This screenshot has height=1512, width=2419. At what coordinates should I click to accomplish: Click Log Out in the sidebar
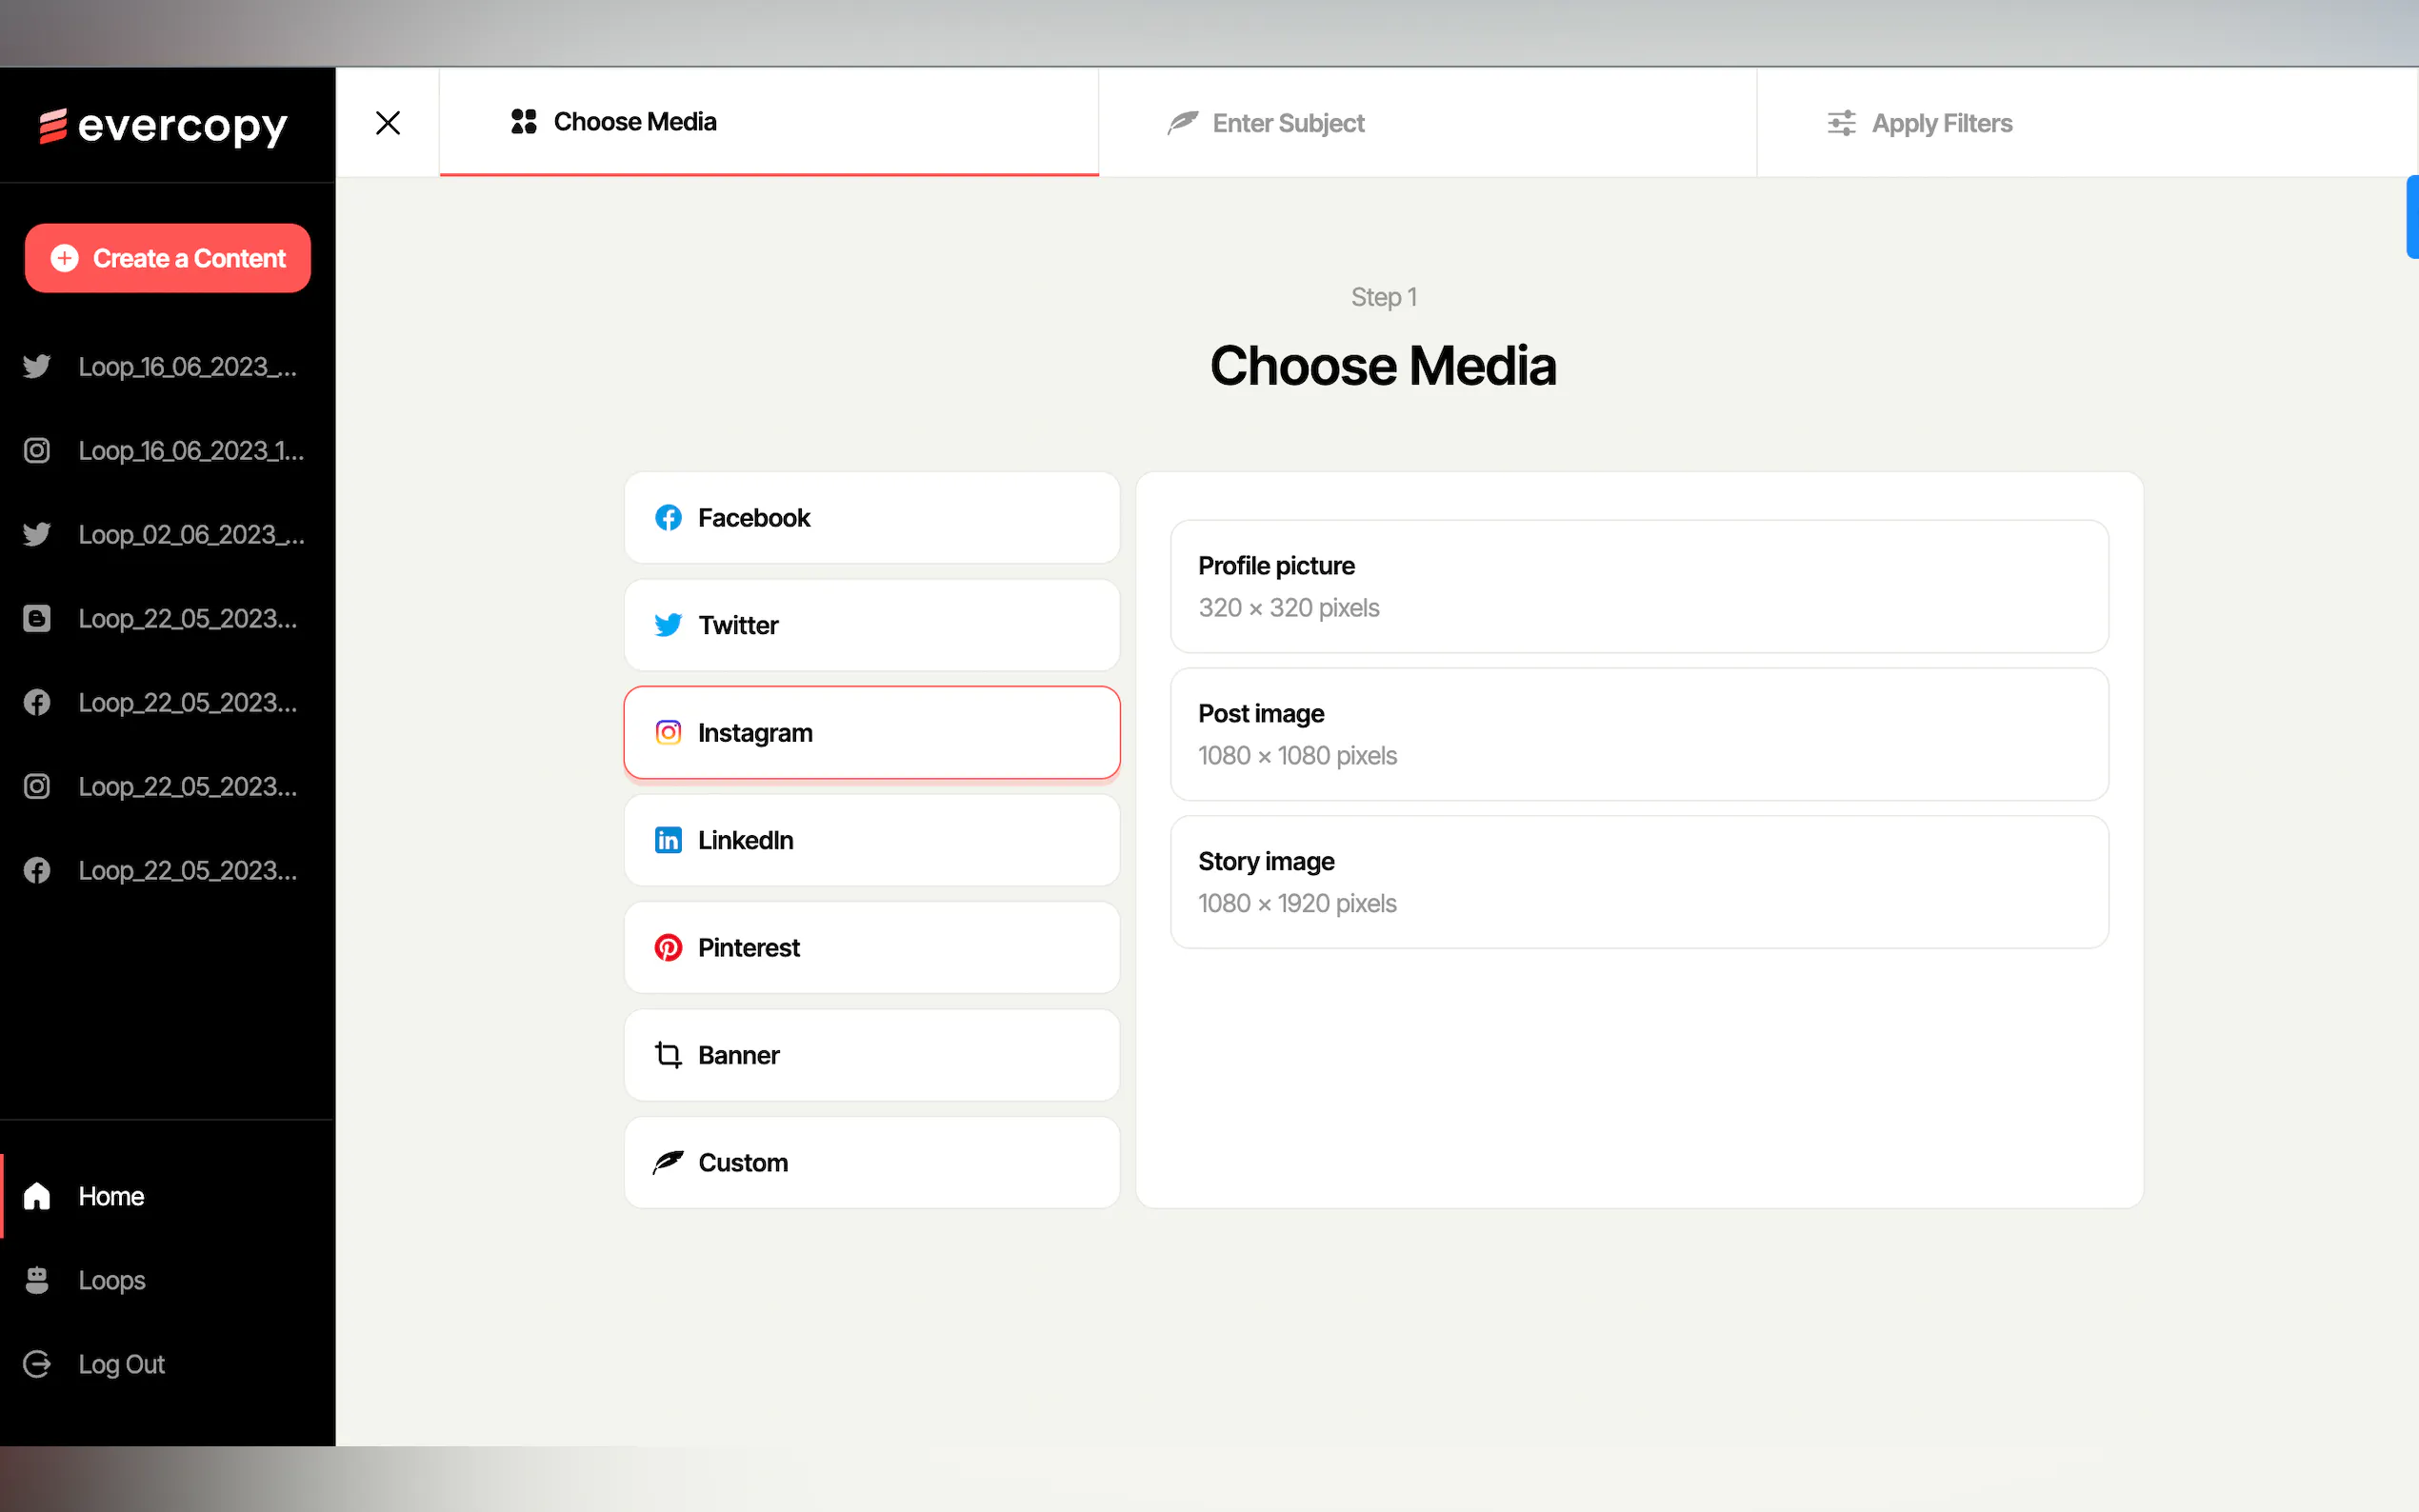point(121,1364)
